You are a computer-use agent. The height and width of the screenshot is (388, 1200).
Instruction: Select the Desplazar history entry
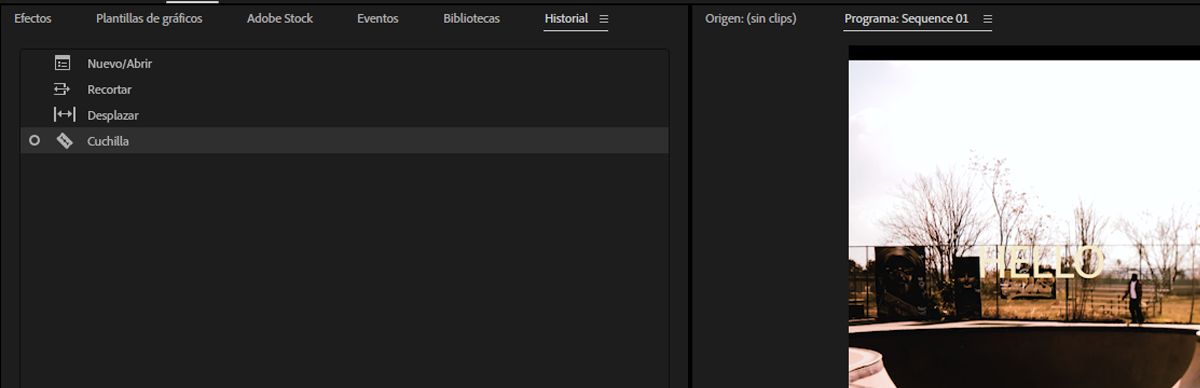[344, 115]
